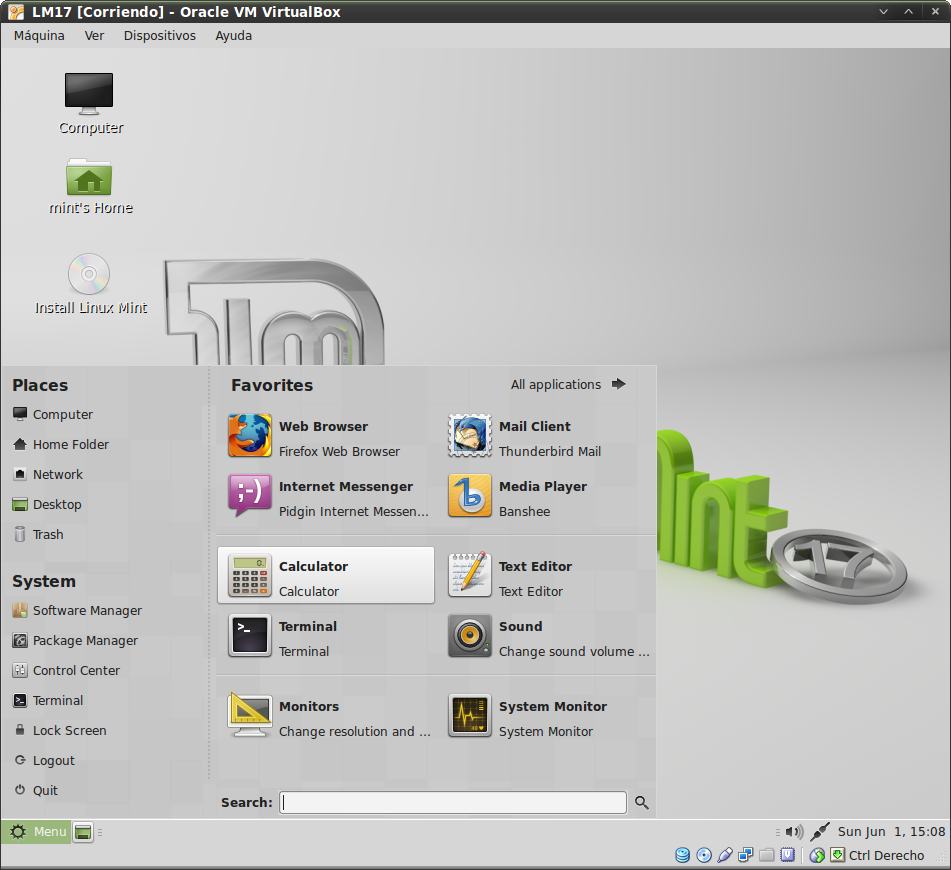Open Trash from Places
The height and width of the screenshot is (870, 951).
[47, 534]
